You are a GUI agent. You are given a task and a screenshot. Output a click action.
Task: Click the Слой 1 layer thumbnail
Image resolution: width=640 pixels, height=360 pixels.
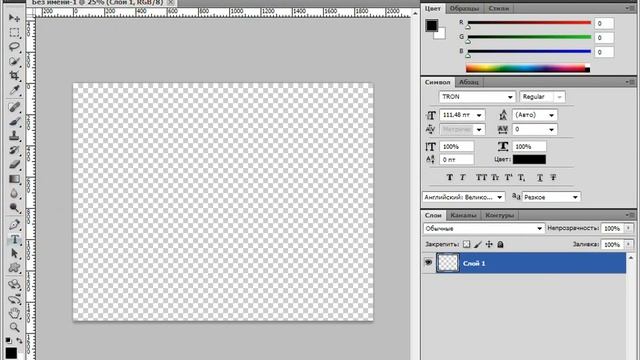point(448,262)
